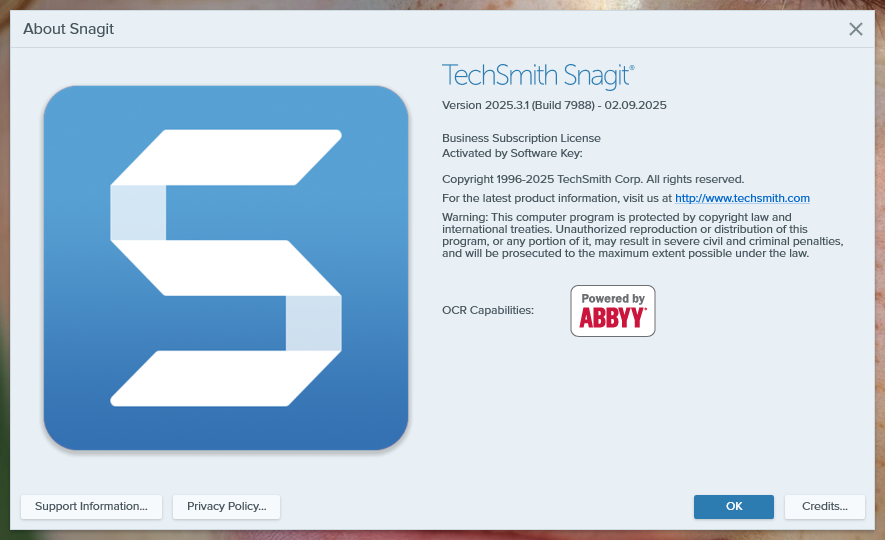Screen dimensions: 885x540
Task: Click the Business Subscription License text
Action: [521, 138]
